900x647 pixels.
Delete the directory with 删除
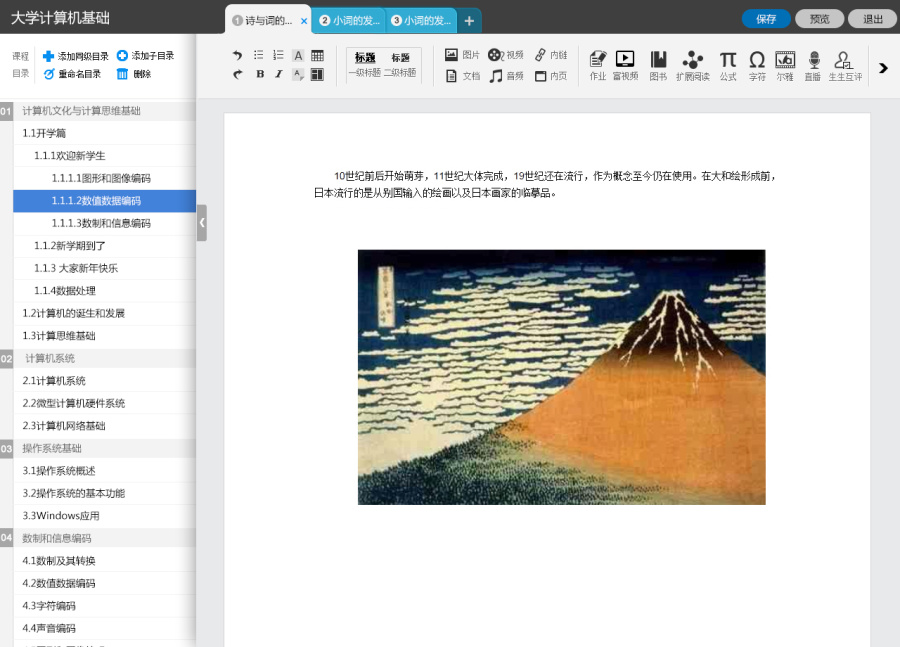click(x=134, y=74)
